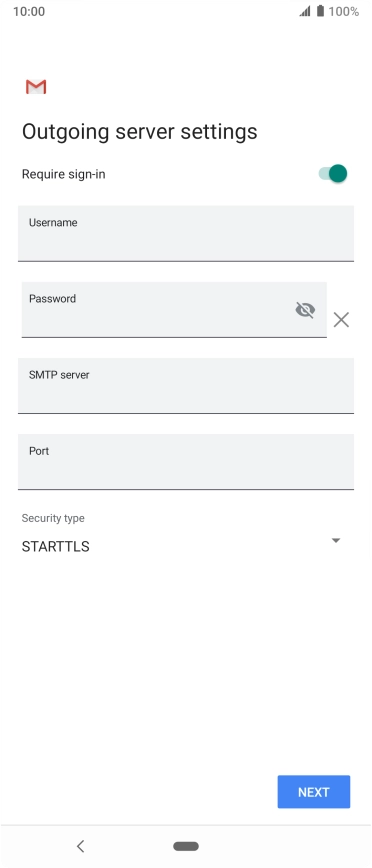Tap the battery status icon
The width and height of the screenshot is (372, 868).
[321, 11]
